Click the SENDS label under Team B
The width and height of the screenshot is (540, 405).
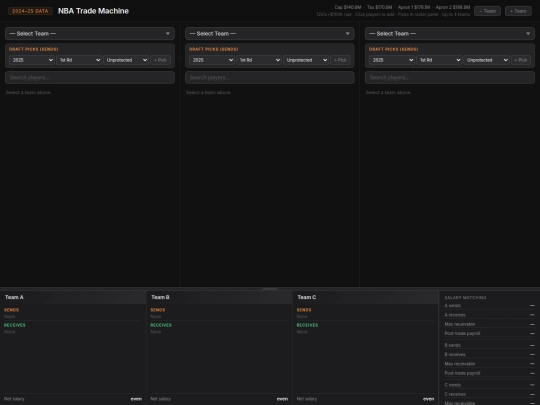158,310
